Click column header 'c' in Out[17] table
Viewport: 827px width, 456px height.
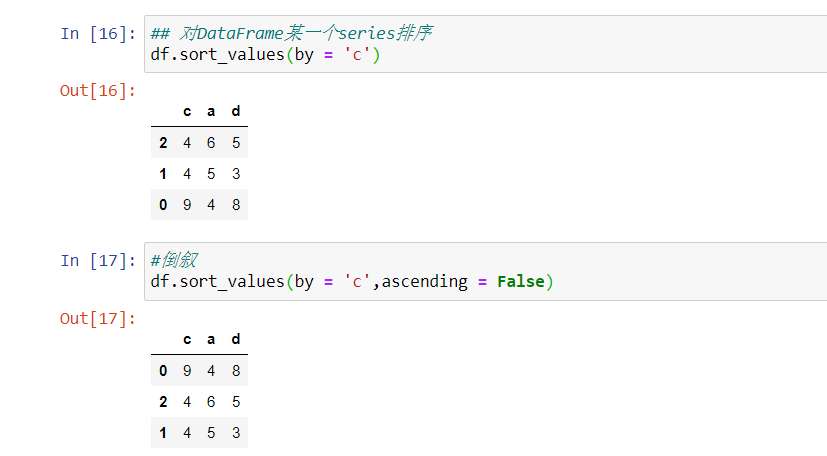(x=187, y=340)
